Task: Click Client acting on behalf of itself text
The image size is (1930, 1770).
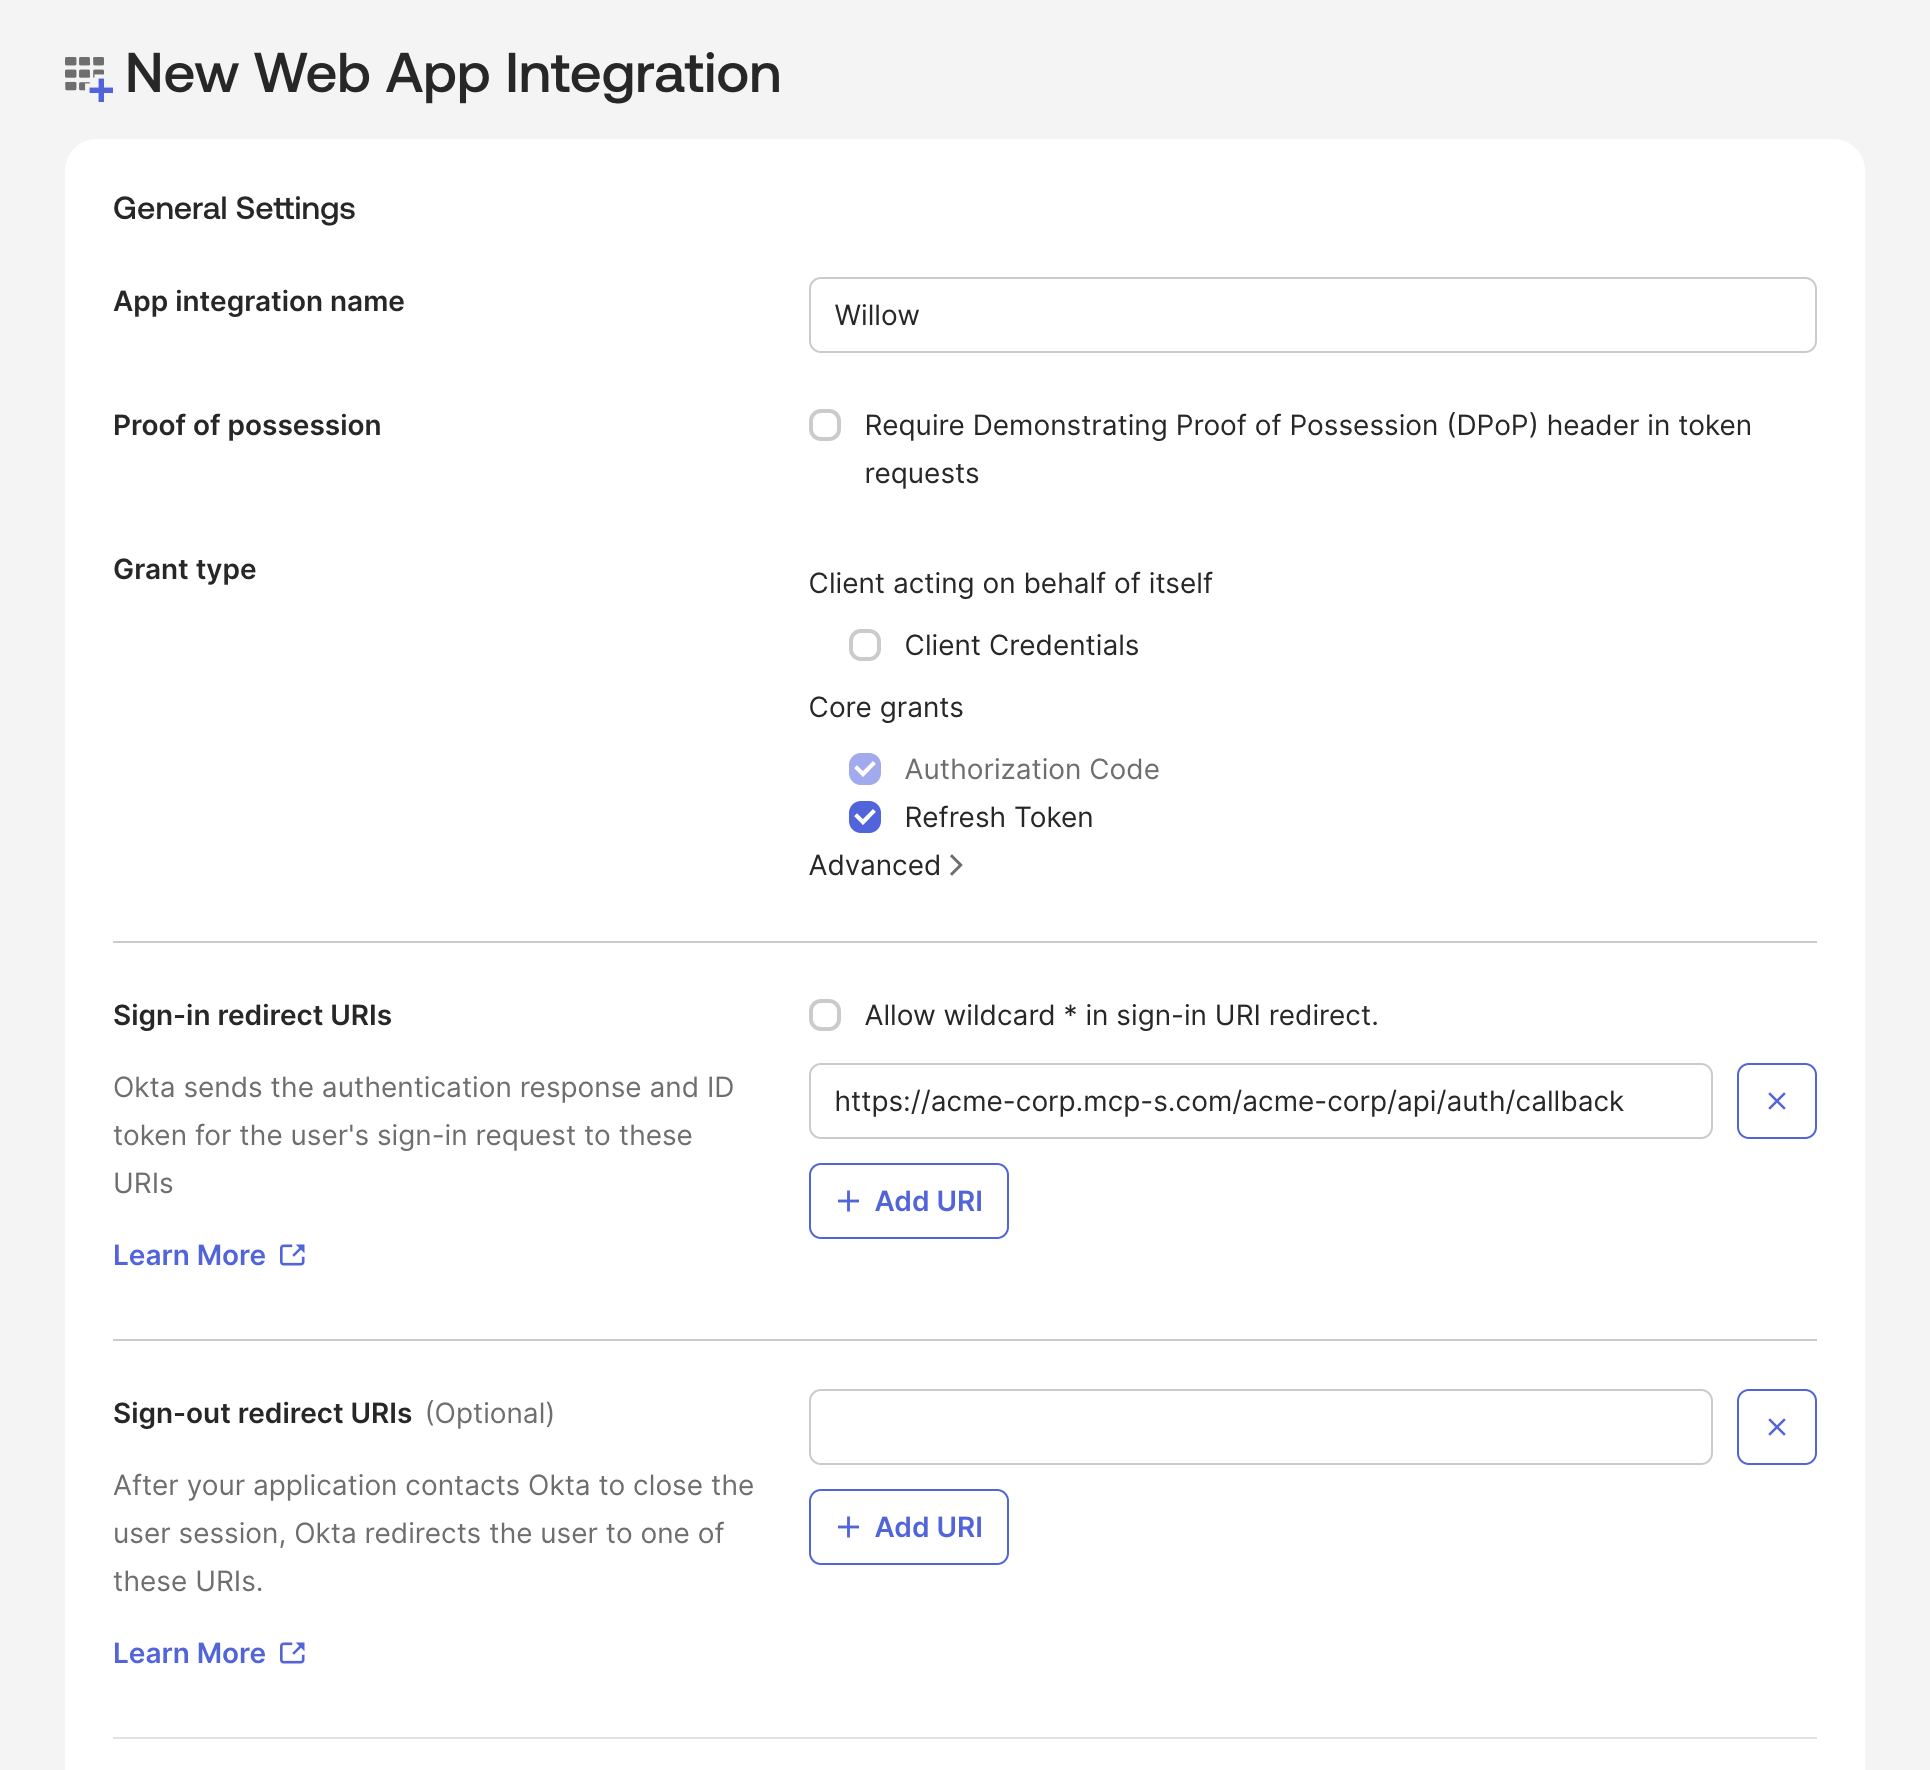Action: click(x=1010, y=583)
